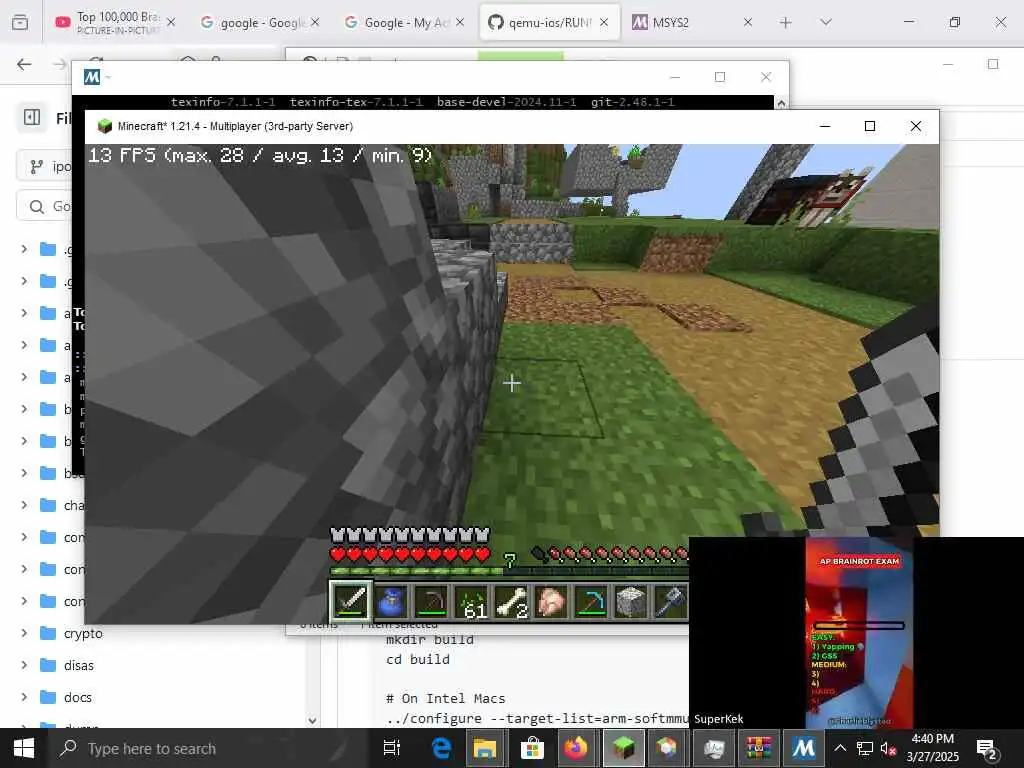The height and width of the screenshot is (768, 1024).
Task: Select the raw meat hotbar slot
Action: (x=551, y=600)
